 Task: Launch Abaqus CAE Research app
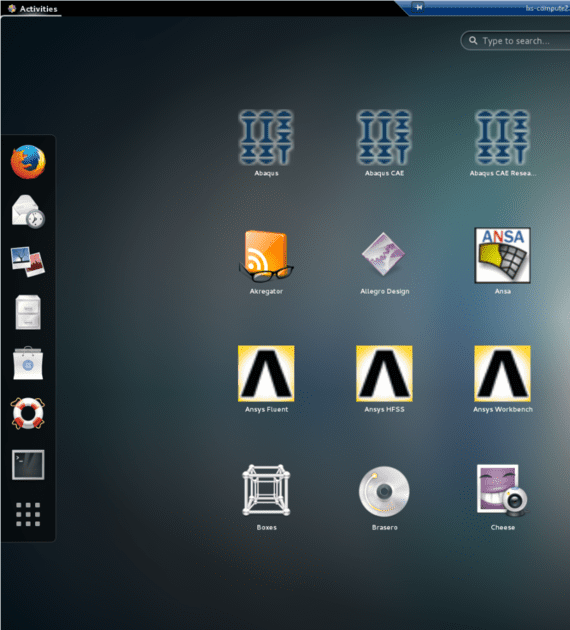click(503, 143)
